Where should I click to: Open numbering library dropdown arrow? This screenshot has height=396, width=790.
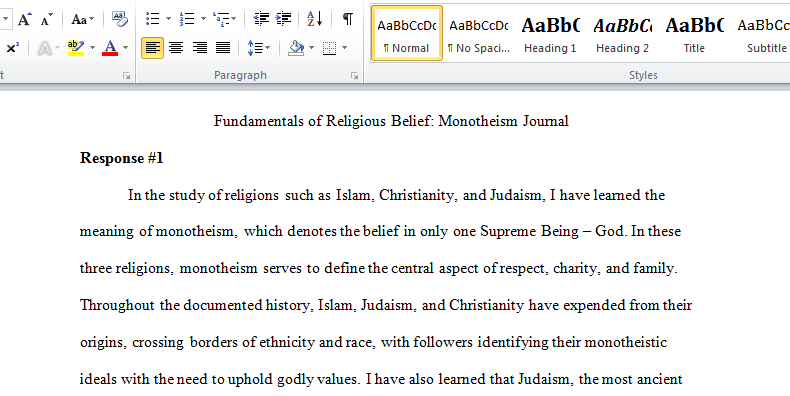tap(203, 19)
